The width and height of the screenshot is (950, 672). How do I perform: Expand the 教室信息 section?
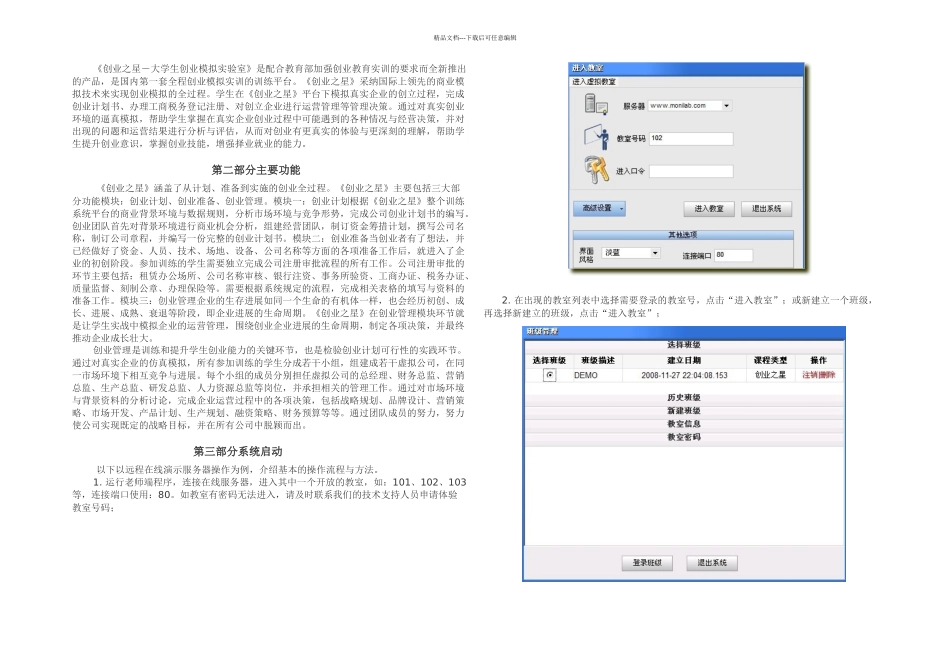[x=684, y=424]
